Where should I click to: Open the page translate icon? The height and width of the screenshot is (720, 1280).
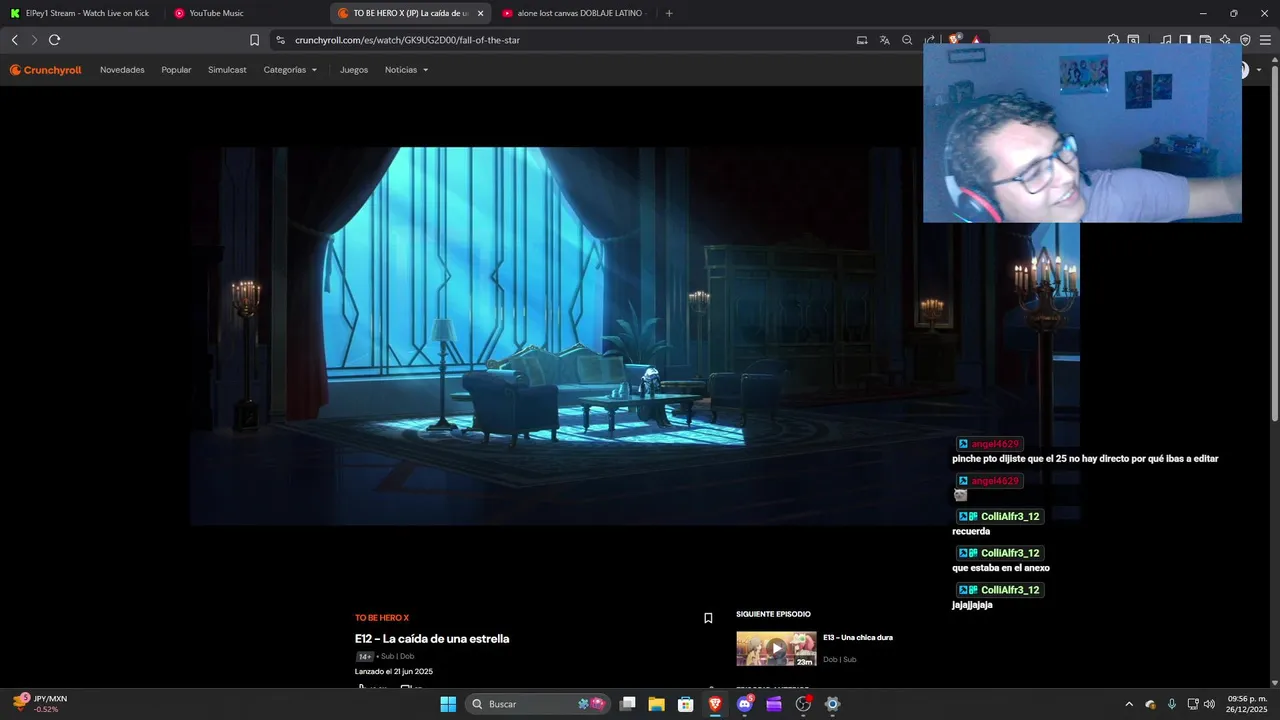[884, 40]
